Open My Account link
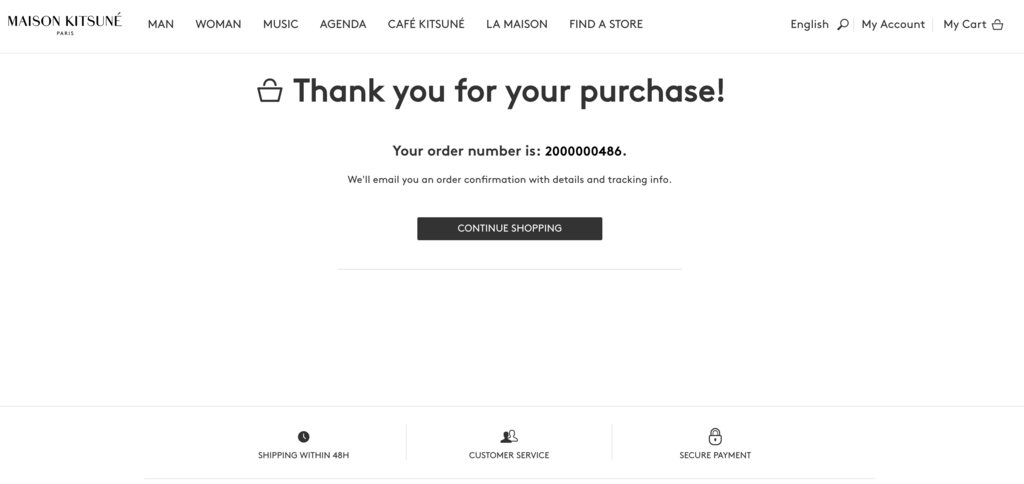This screenshot has height=484, width=1024. click(893, 24)
